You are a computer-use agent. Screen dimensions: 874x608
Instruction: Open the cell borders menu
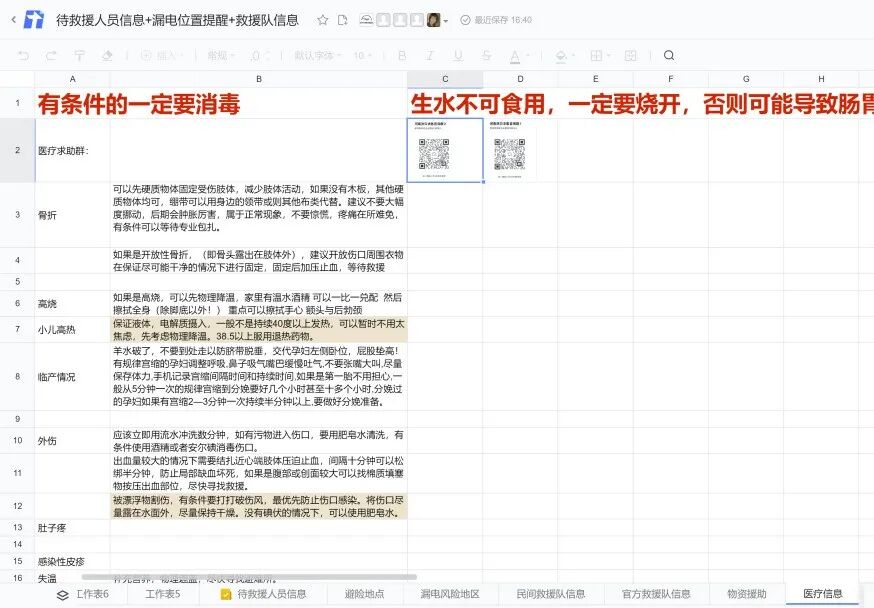(x=600, y=55)
